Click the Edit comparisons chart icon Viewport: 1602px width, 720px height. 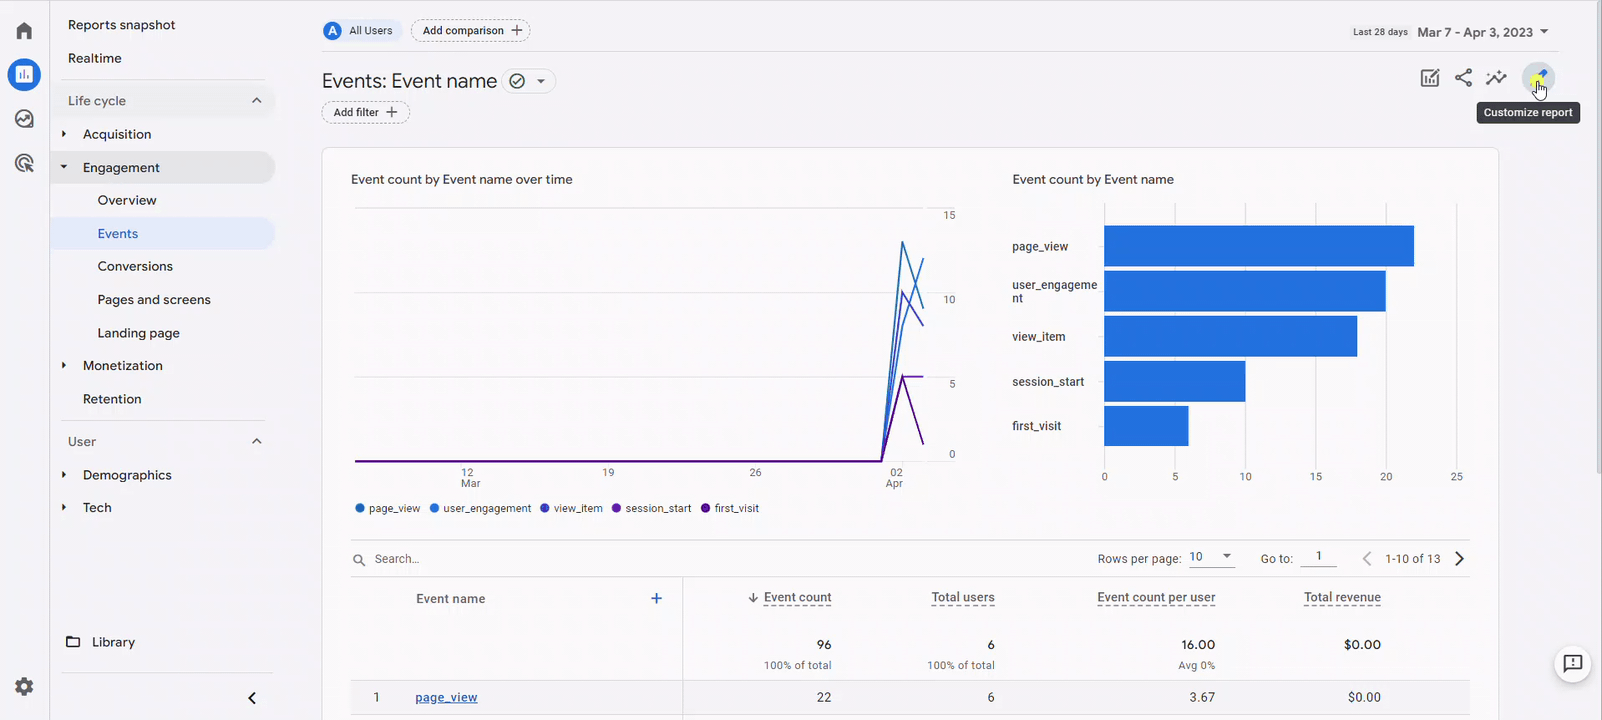1430,78
